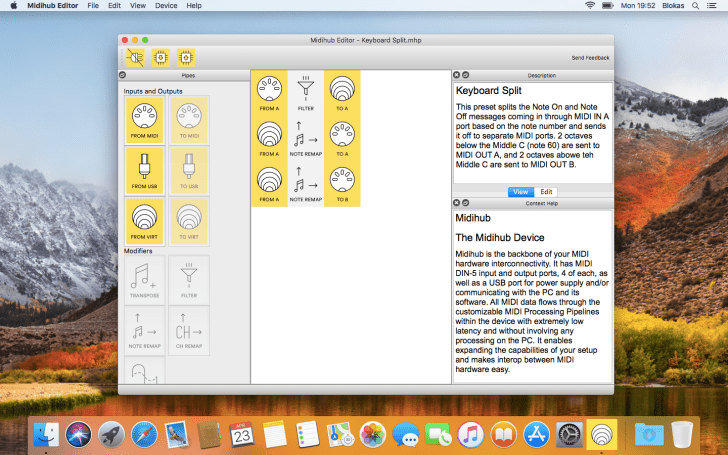This screenshot has width=728, height=455.
Task: Open the Apple menu
Action: click(x=13, y=6)
